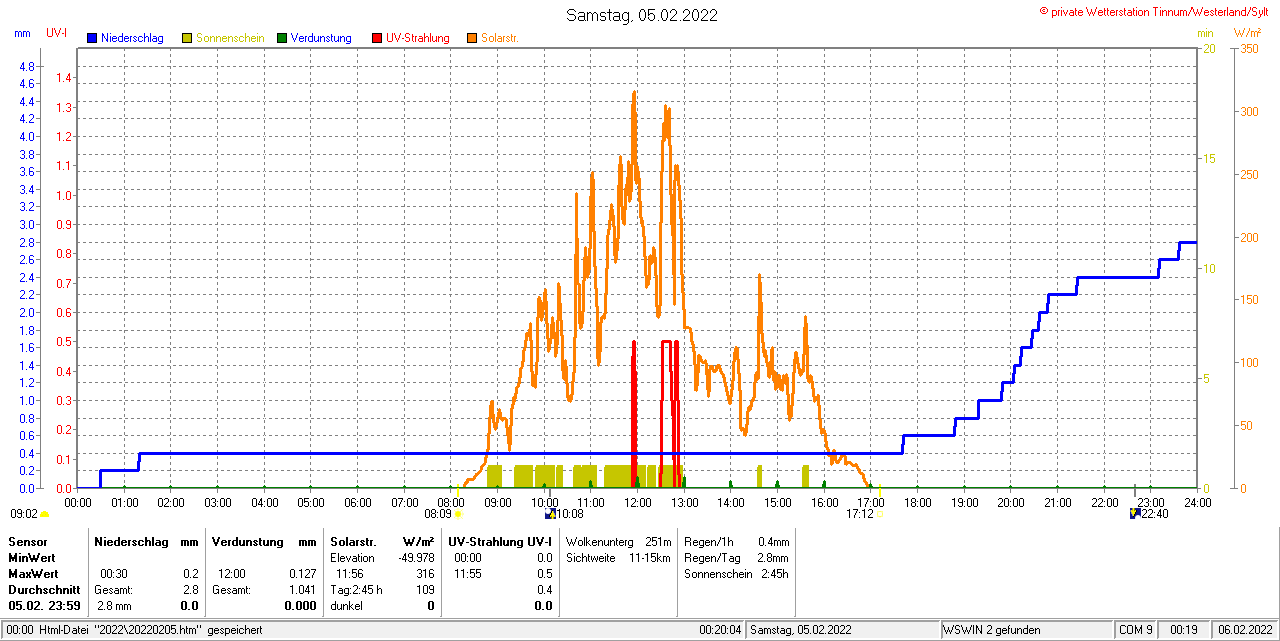Select the Solarstr. legend label
The height and width of the screenshot is (641, 1280).
499,38
